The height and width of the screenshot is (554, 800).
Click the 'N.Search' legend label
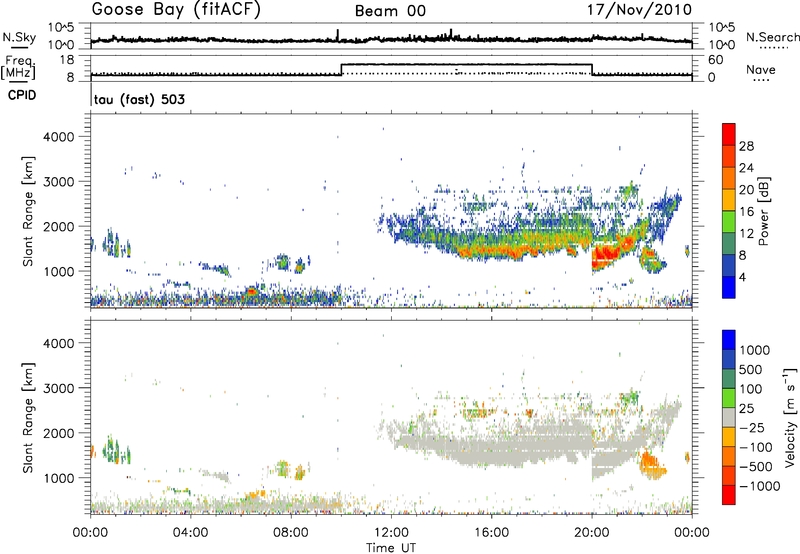(773, 37)
